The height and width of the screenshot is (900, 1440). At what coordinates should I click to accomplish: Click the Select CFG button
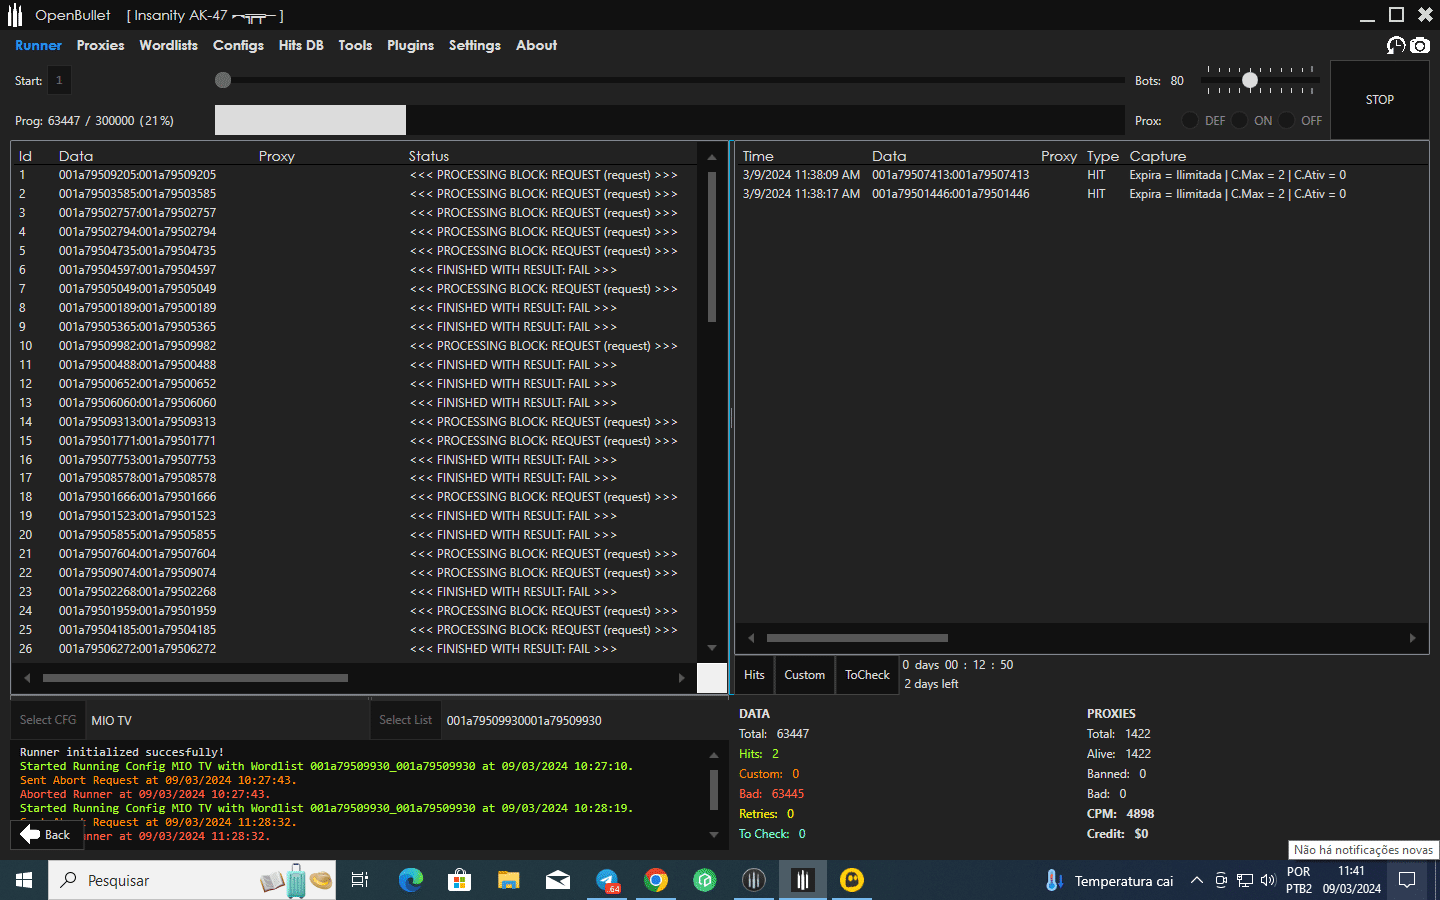click(x=48, y=720)
